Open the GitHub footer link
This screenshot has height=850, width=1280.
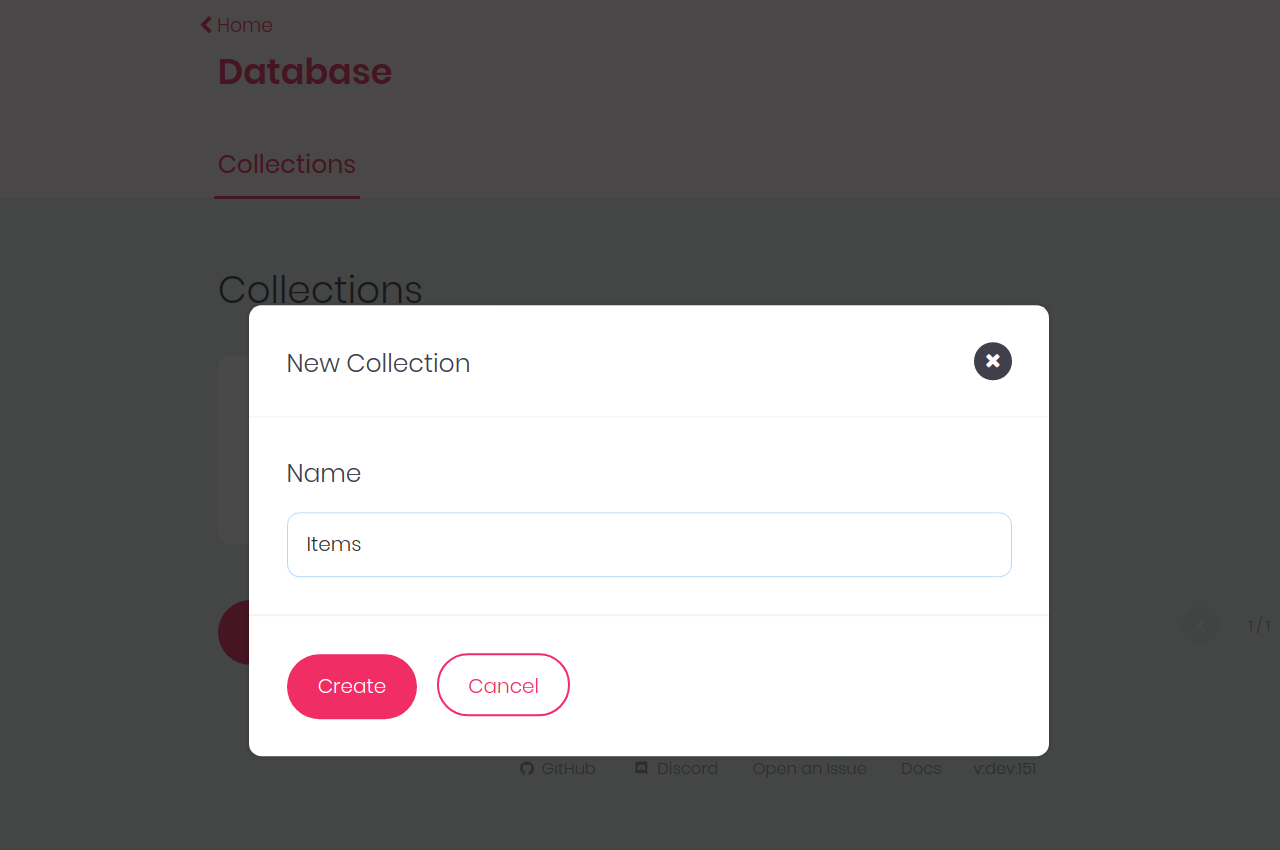[x=567, y=768]
